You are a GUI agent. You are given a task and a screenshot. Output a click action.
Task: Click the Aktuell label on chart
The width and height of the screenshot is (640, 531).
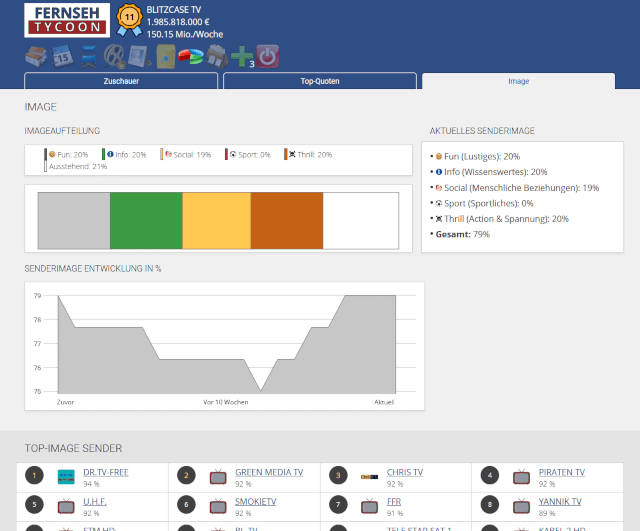tap(384, 402)
